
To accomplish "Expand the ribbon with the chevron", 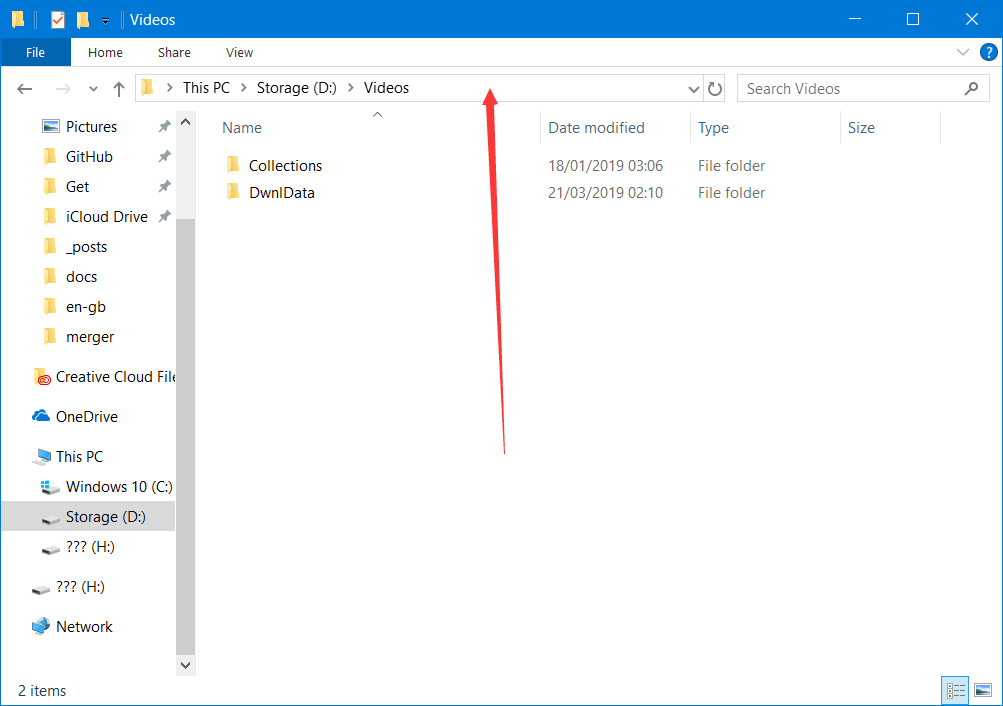I will [963, 53].
